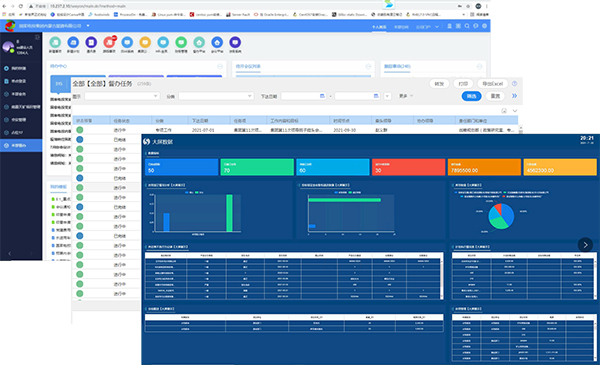The width and height of the screenshot is (600, 365).
Task: Open the last indigo circular shortcut icon
Action: coord(235,42)
